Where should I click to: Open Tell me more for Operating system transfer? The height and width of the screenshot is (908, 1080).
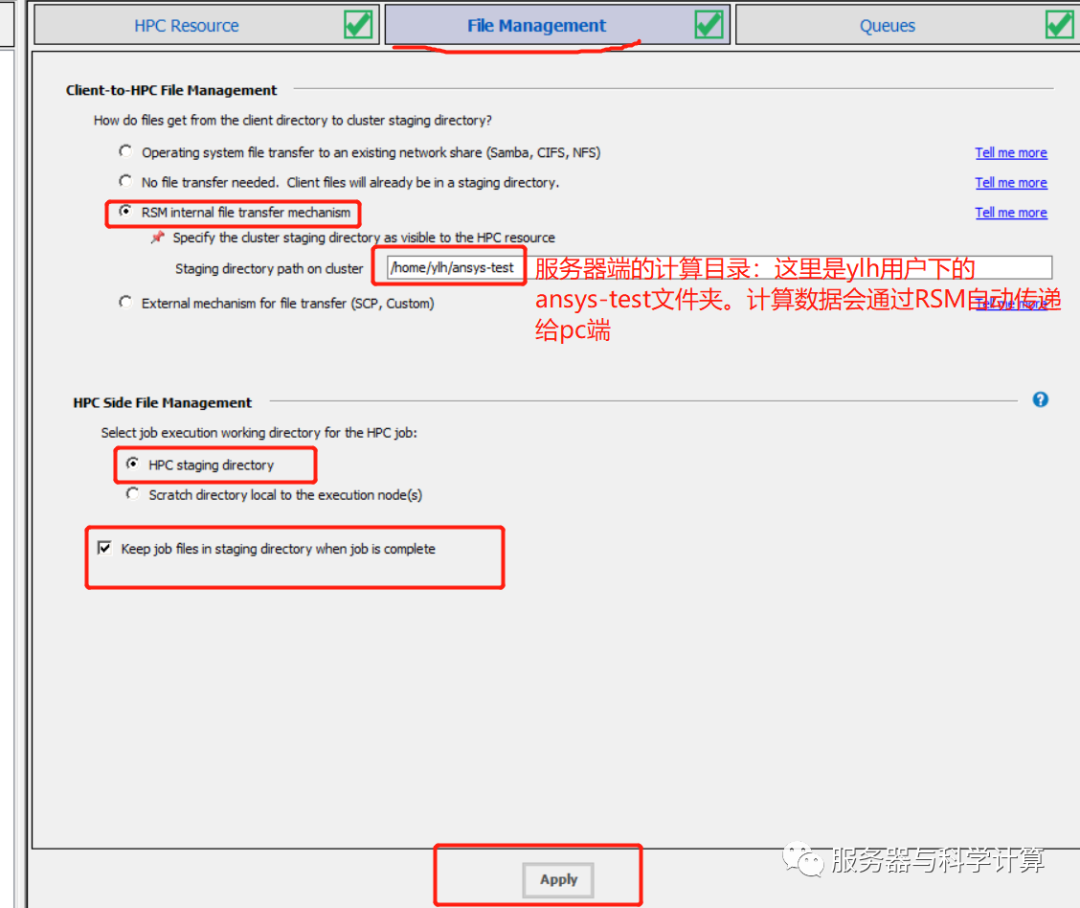1010,153
